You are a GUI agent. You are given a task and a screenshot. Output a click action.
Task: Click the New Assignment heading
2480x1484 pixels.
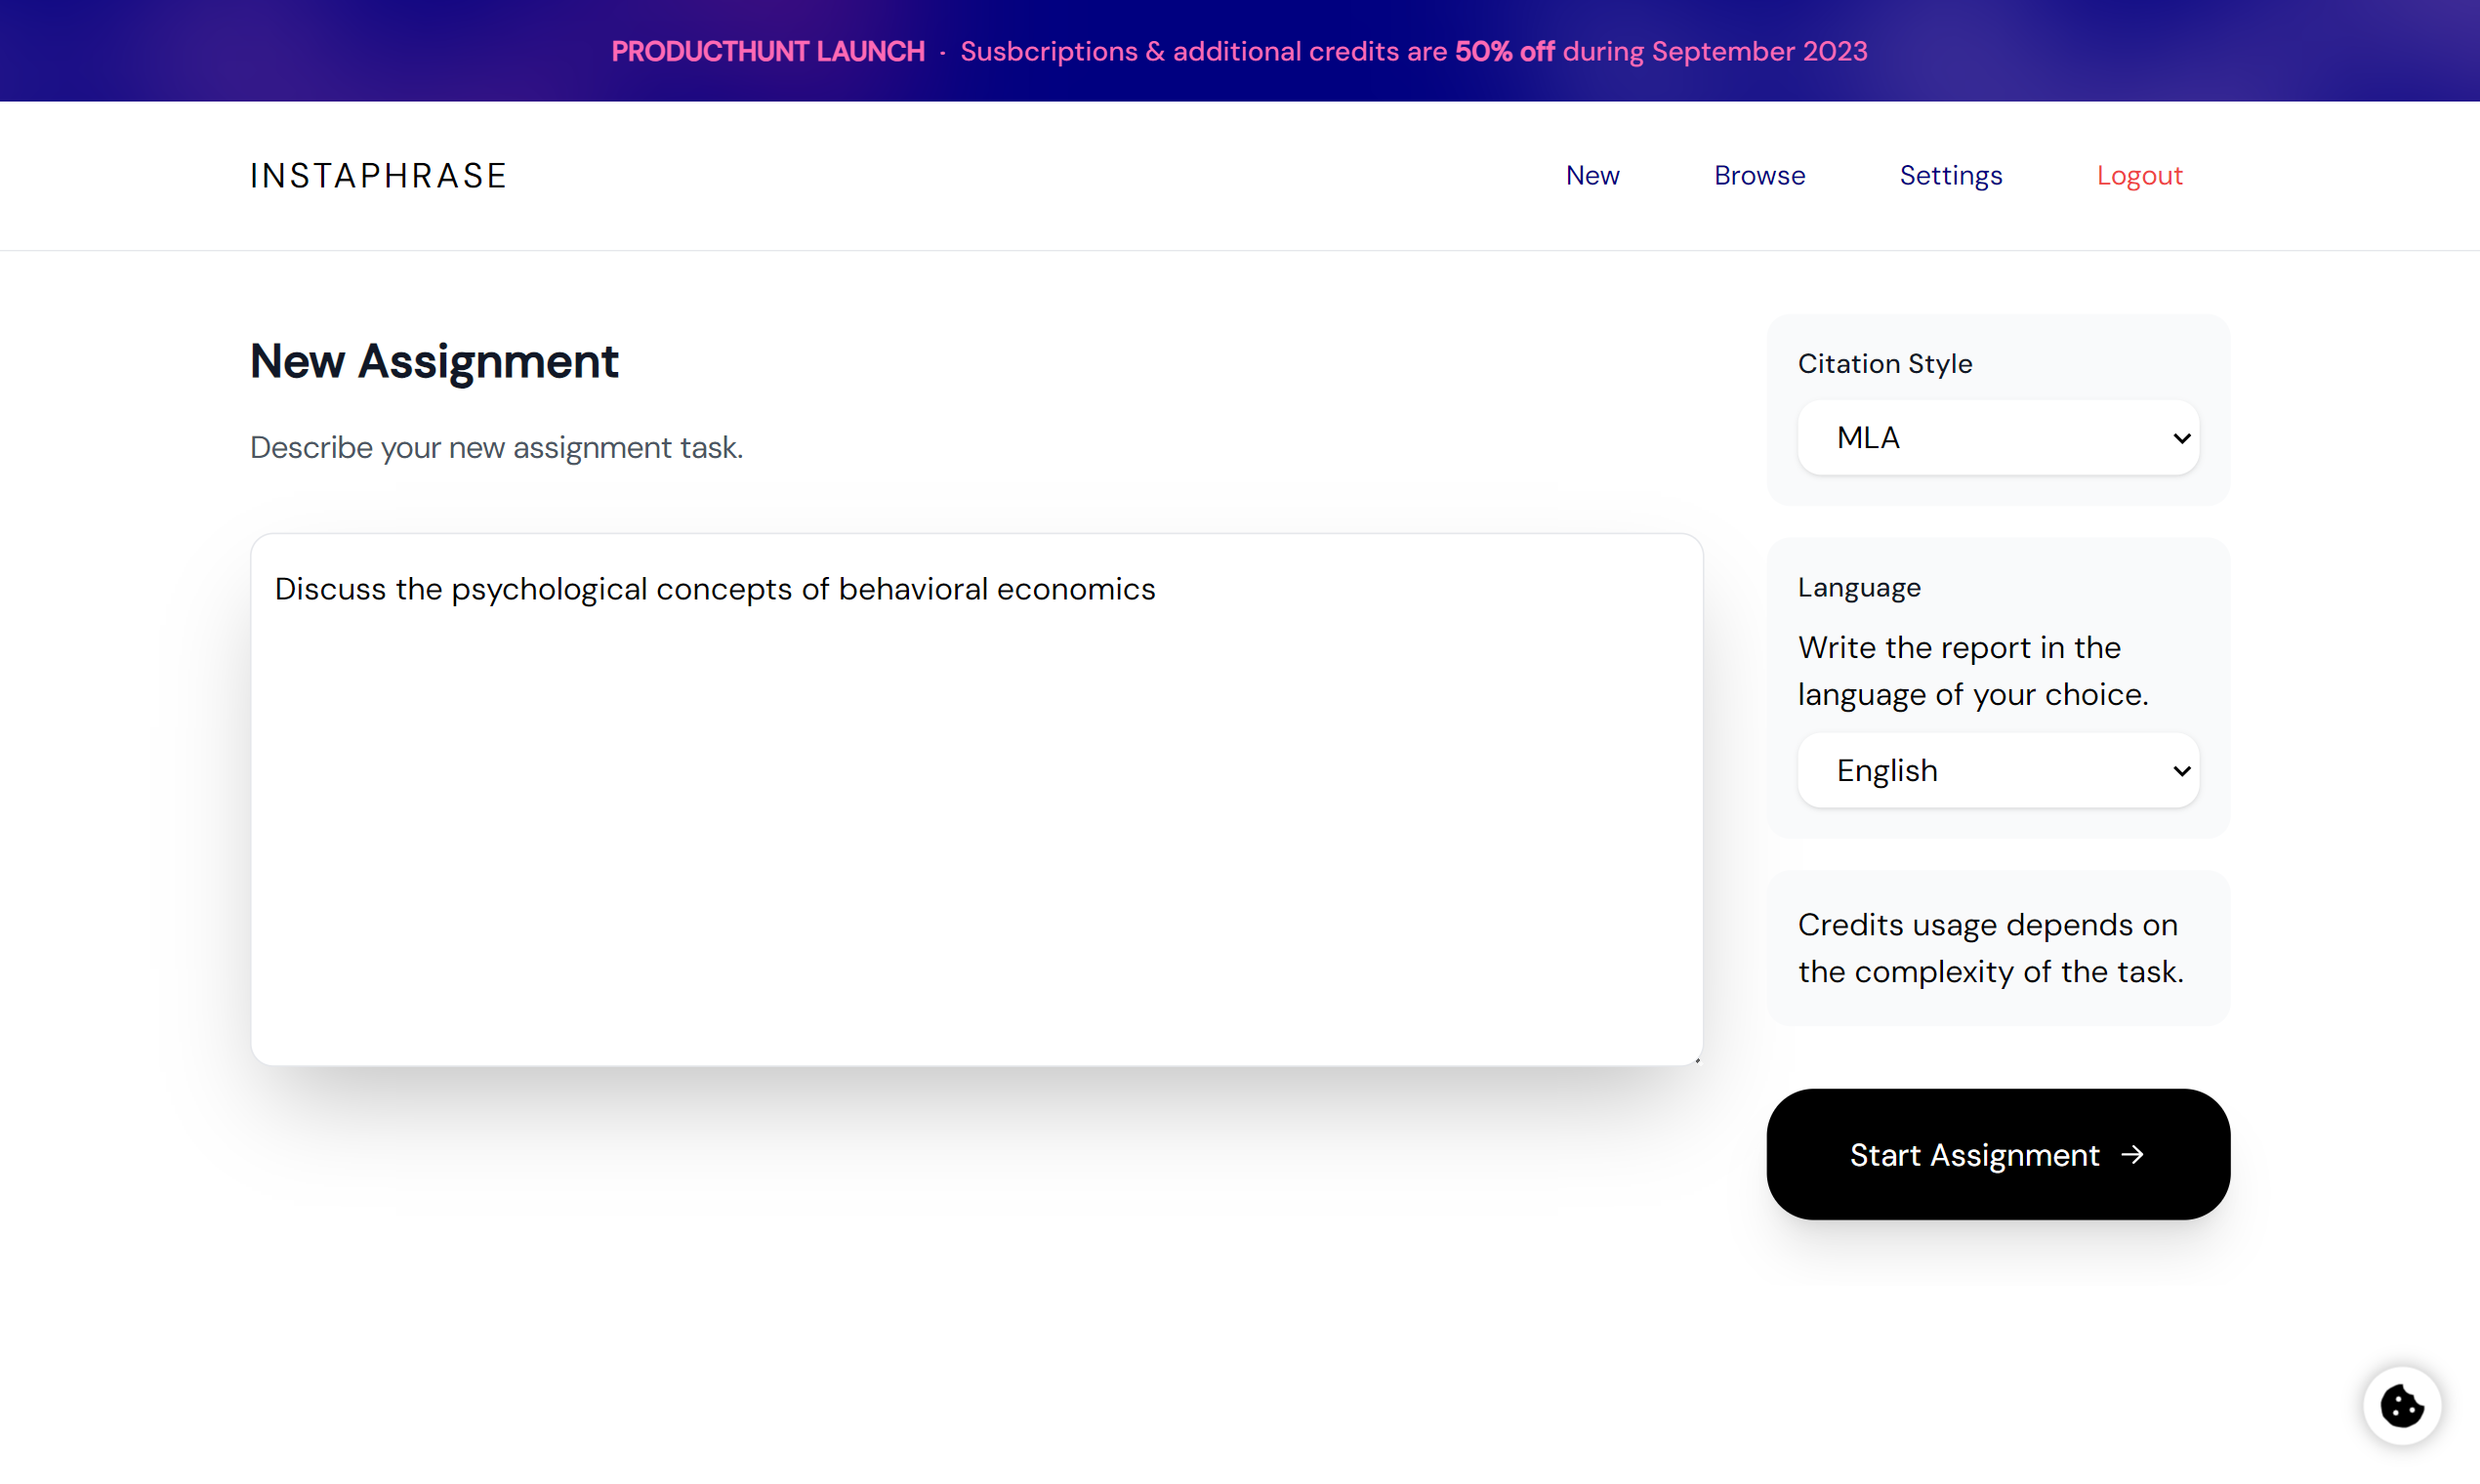click(x=434, y=361)
